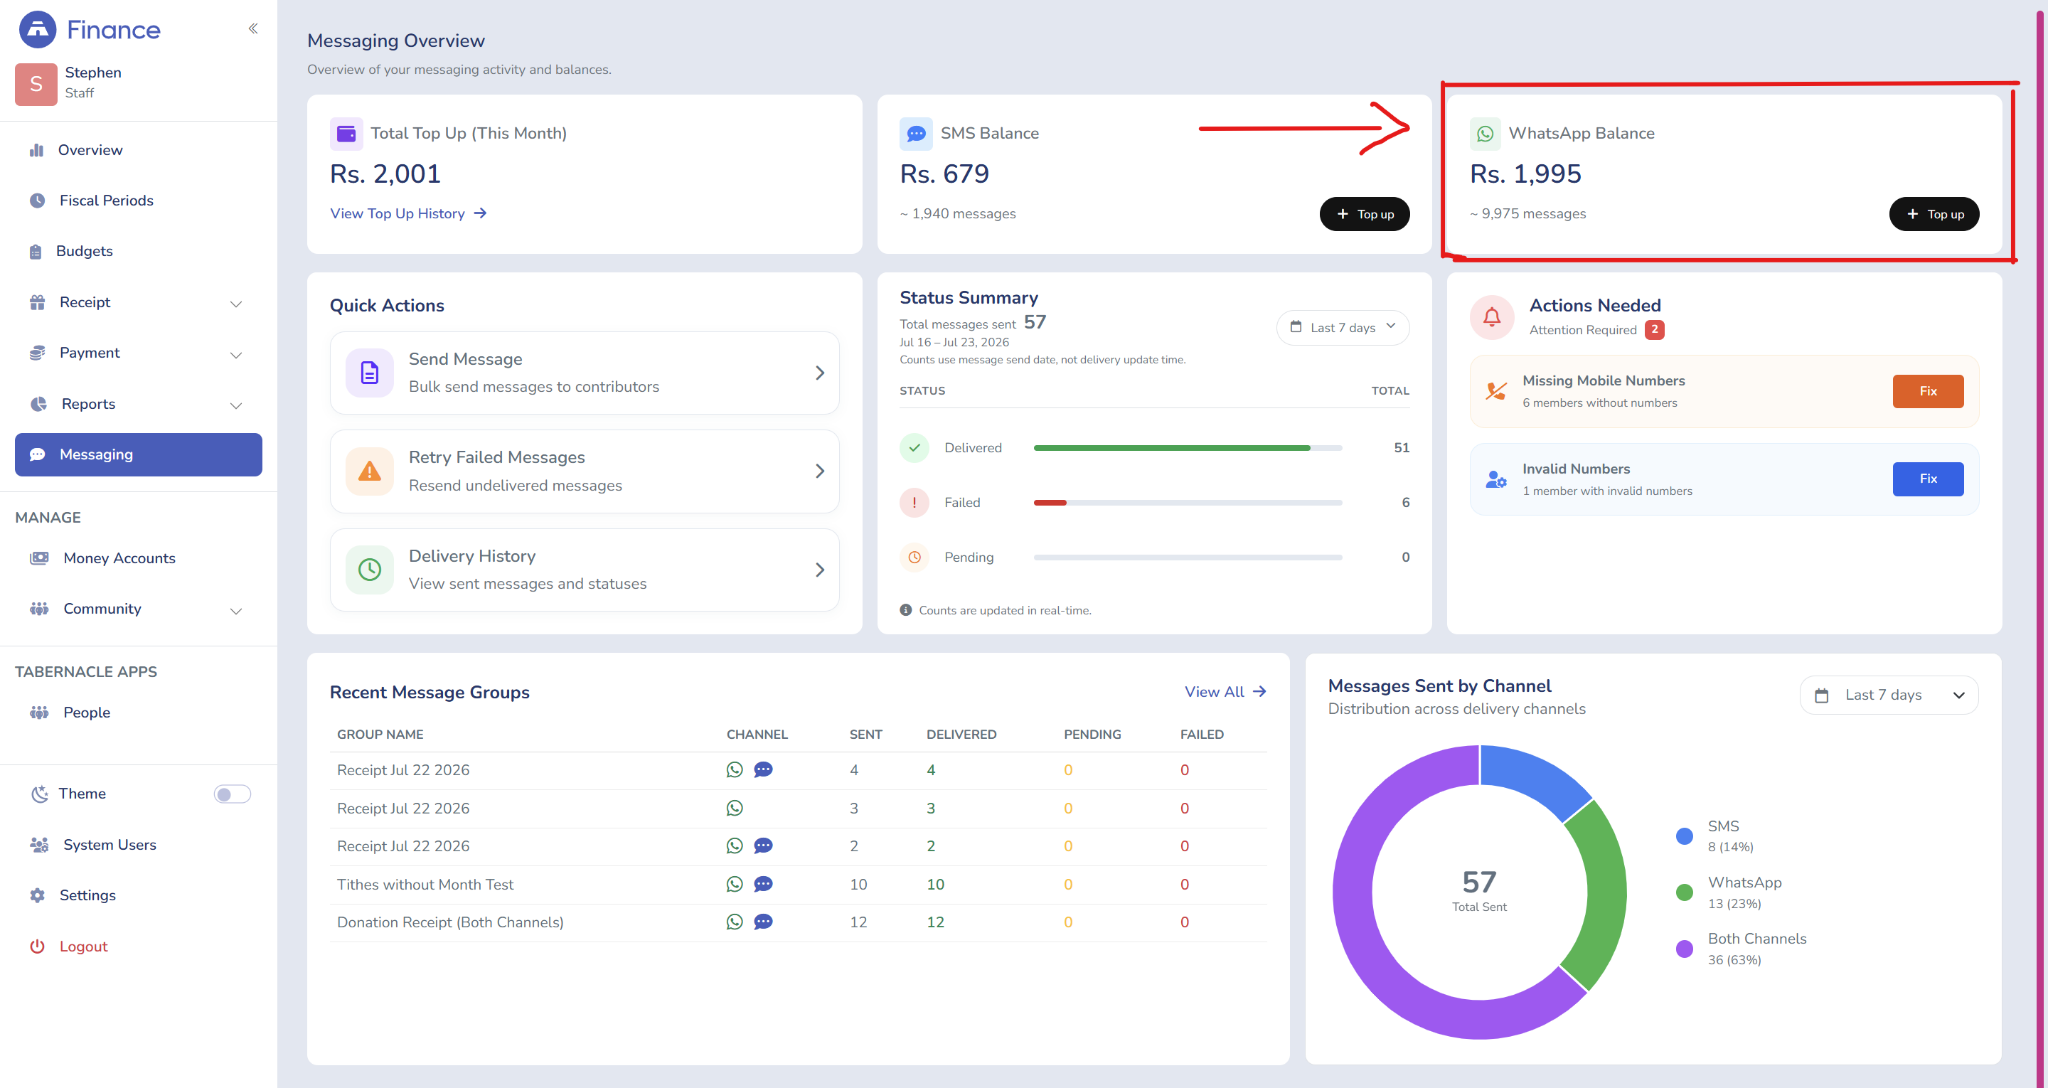The height and width of the screenshot is (1088, 2048).
Task: Fix Invalid Numbers
Action: 1928,479
